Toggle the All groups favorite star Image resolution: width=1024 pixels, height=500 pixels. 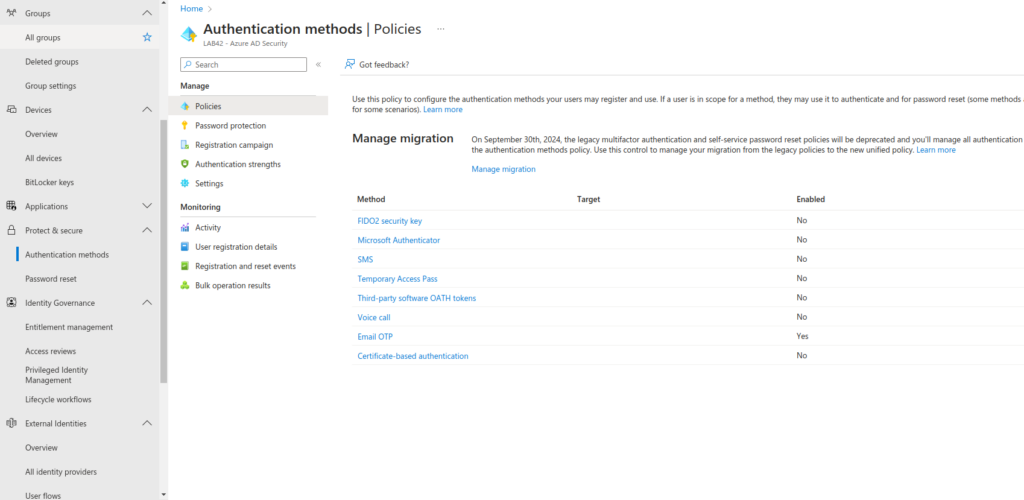(x=147, y=37)
